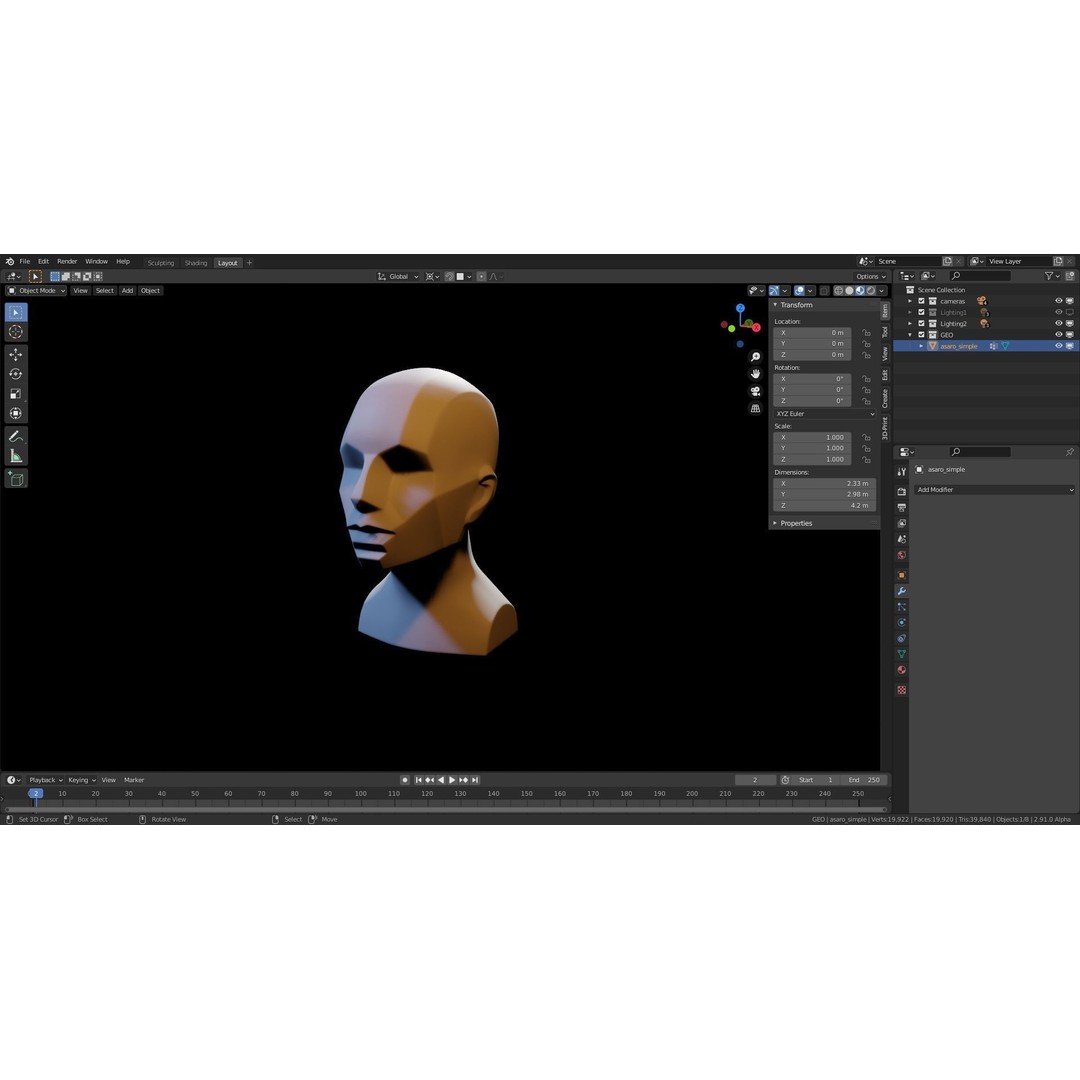Toggle camera view with the camera icon
This screenshot has height=1080, width=1080.
click(x=755, y=391)
